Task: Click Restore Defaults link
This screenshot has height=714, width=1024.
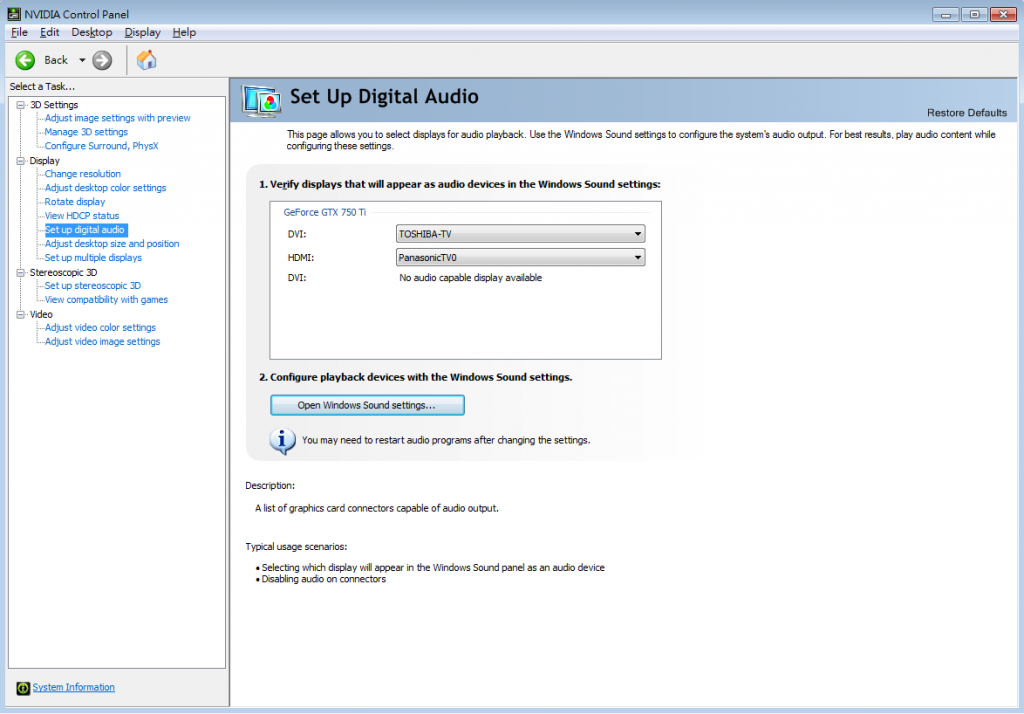Action: tap(967, 113)
